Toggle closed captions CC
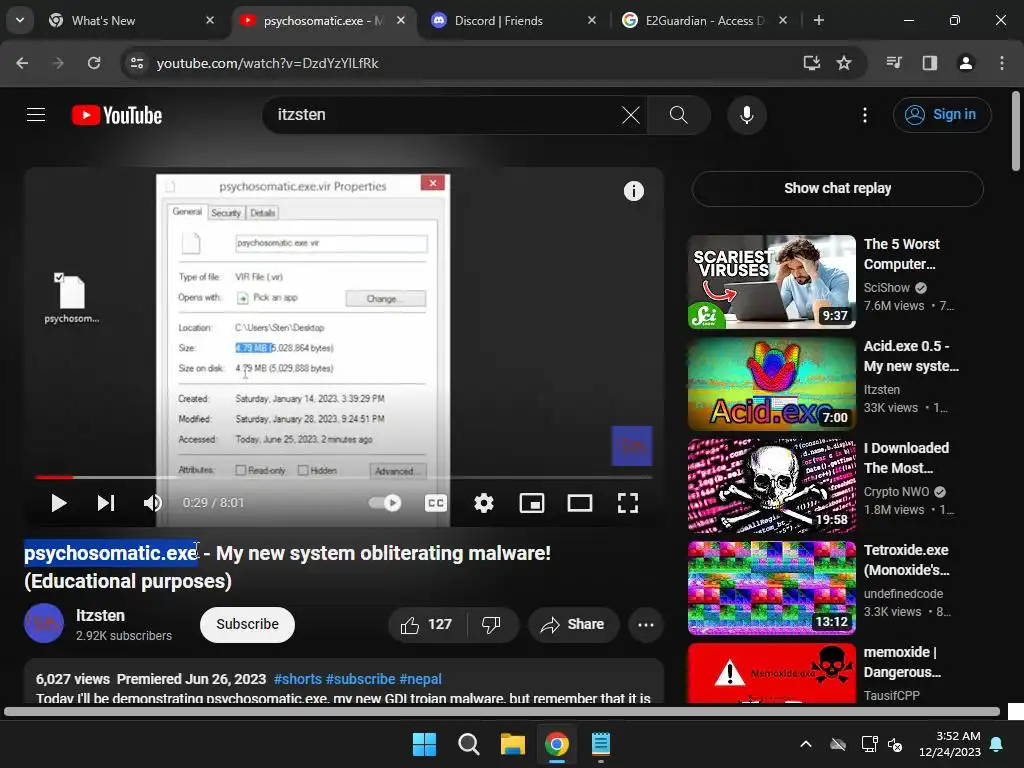 pos(436,503)
